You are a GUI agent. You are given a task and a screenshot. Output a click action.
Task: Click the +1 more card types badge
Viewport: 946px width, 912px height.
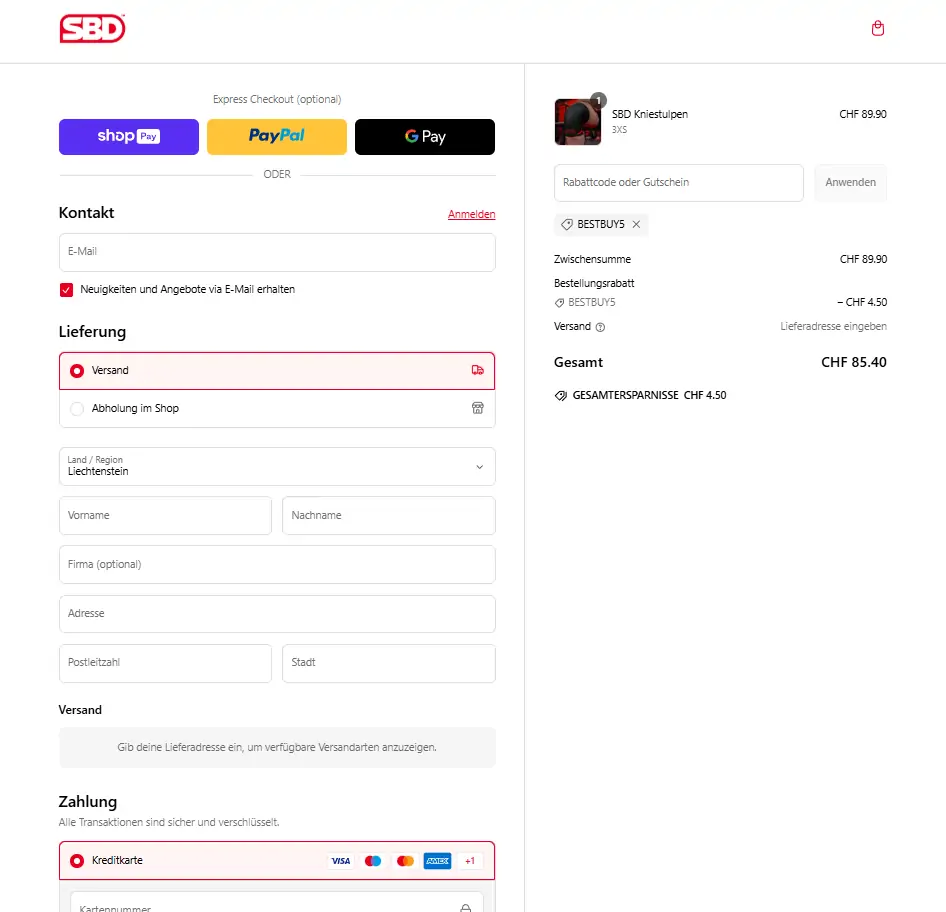click(469, 861)
